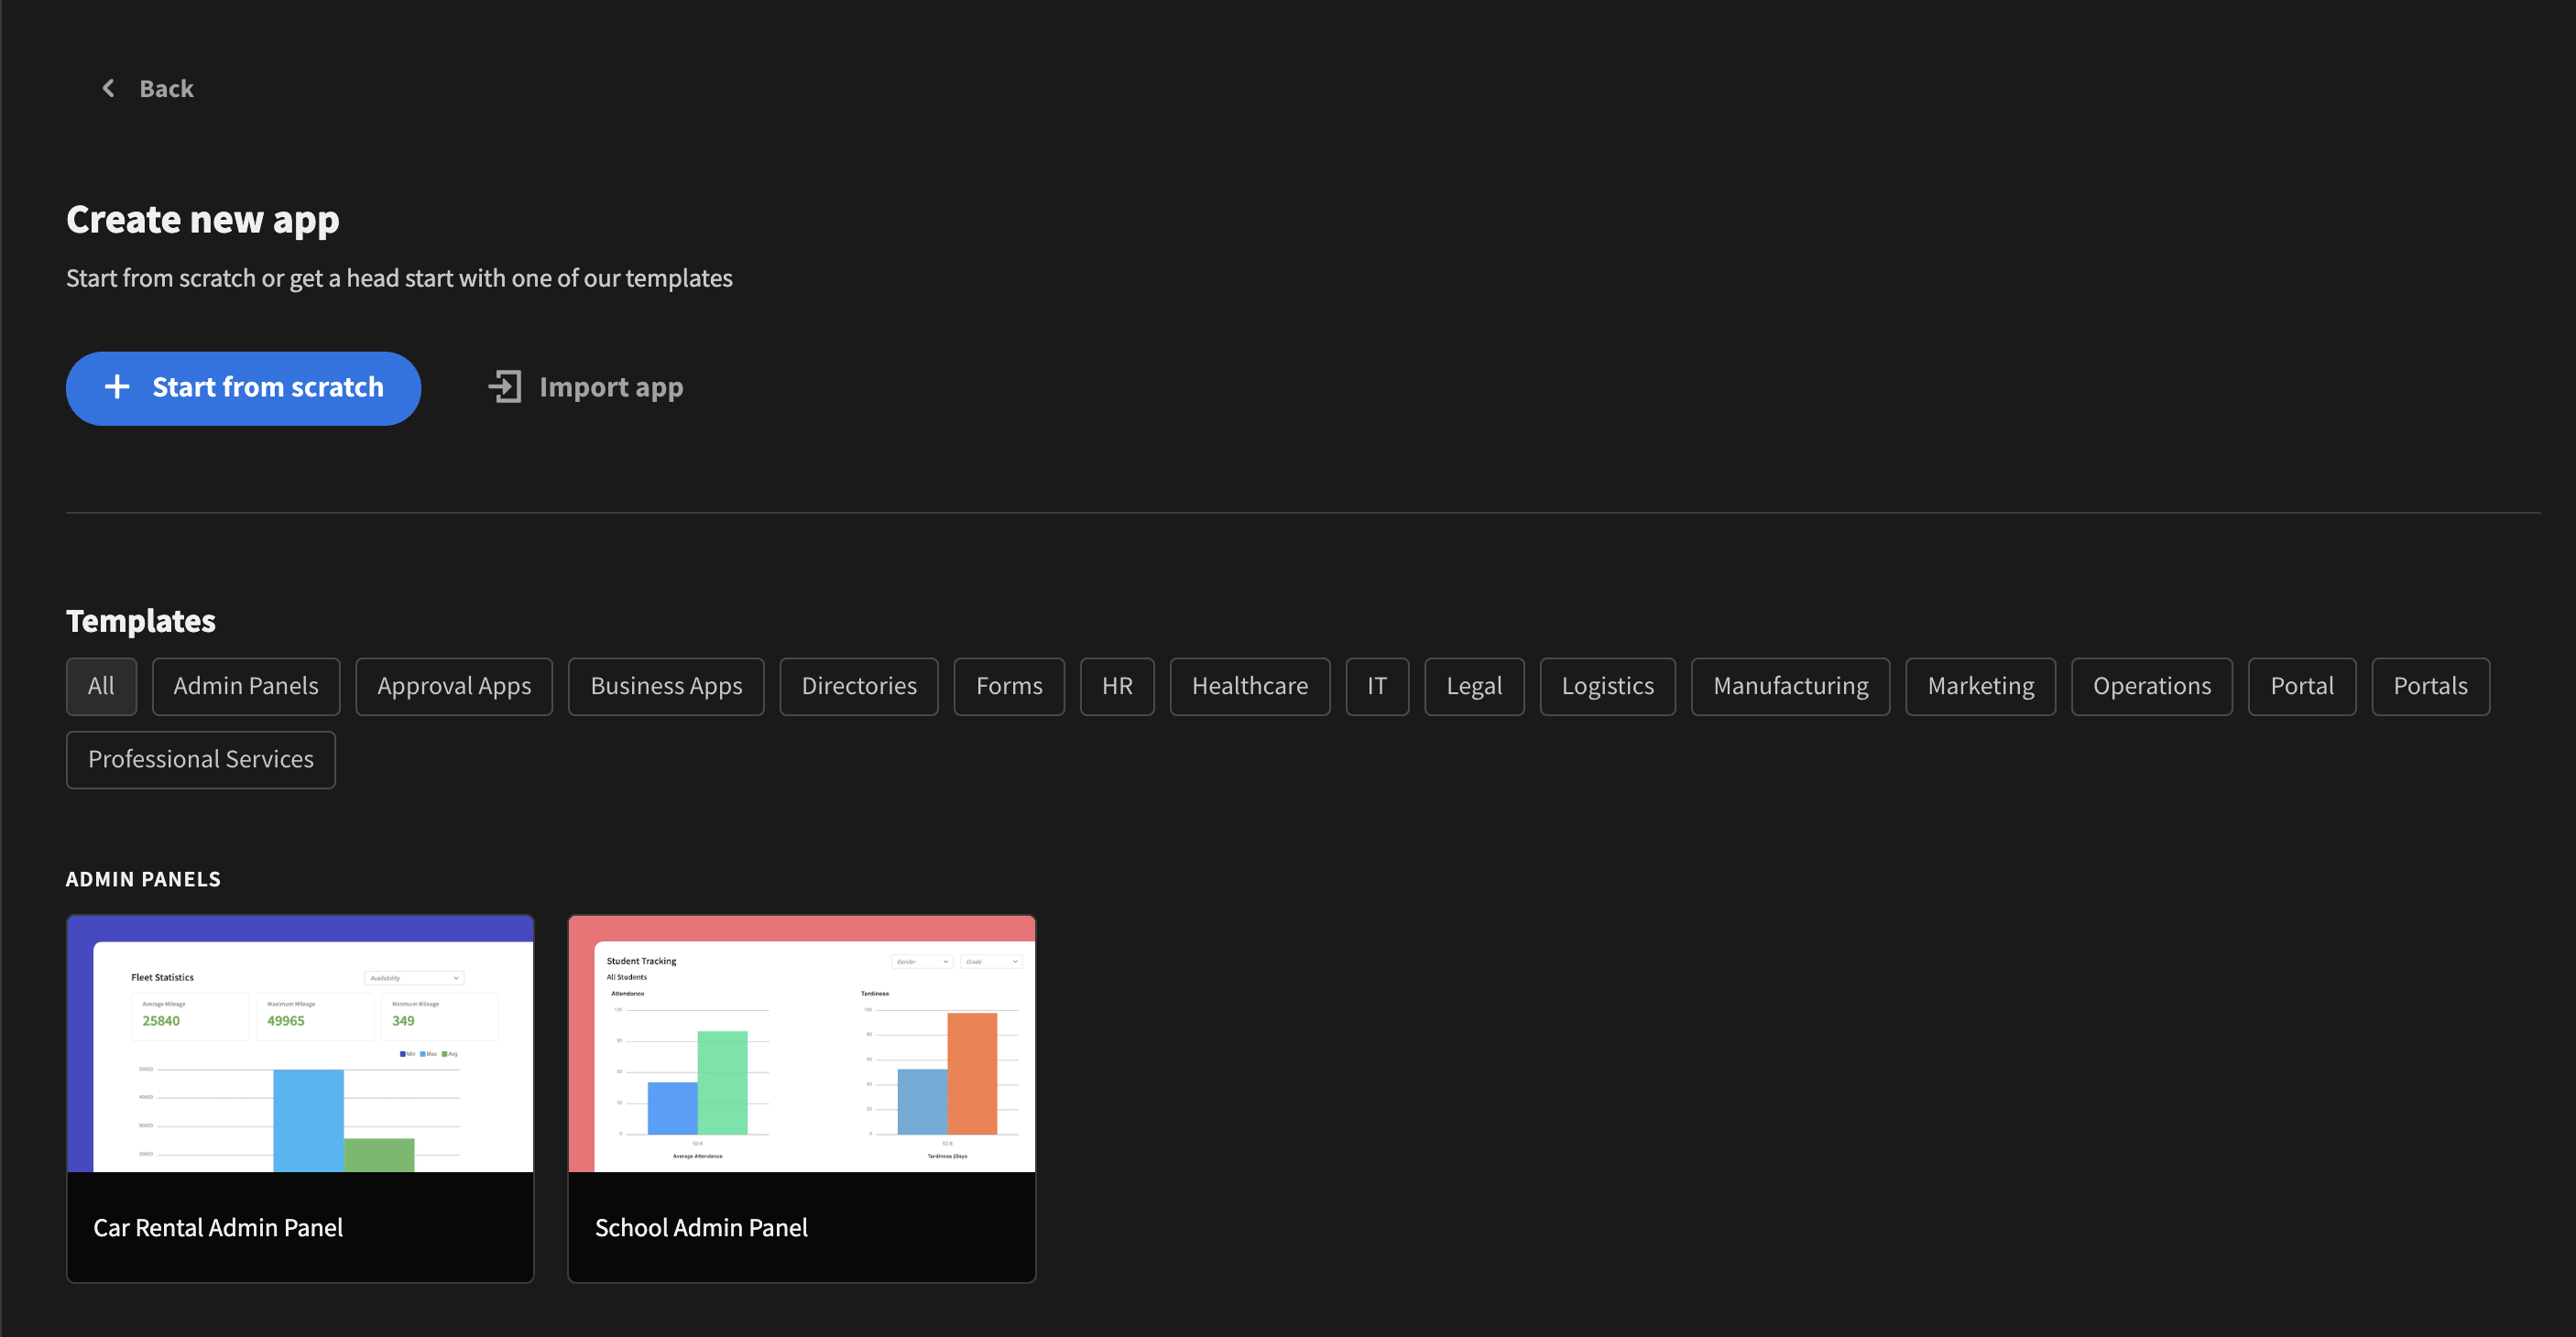The width and height of the screenshot is (2576, 1337).
Task: Select the Healthcare category
Action: [1250, 686]
